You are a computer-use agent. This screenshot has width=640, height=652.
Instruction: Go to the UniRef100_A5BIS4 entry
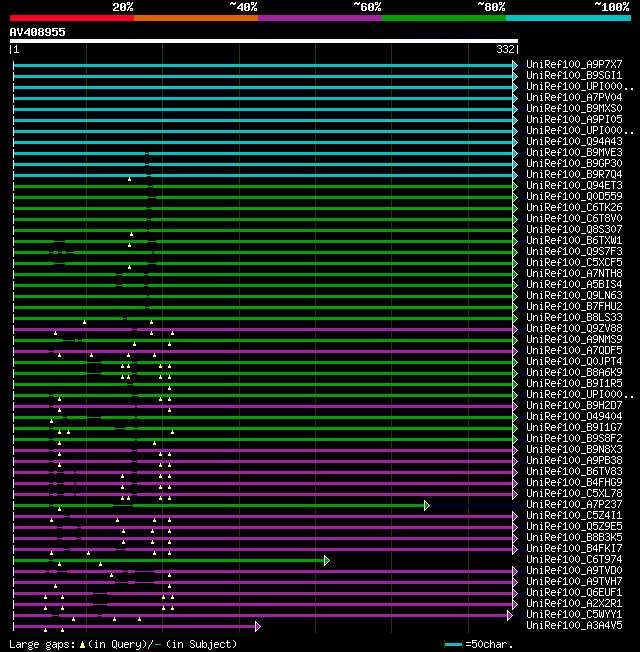click(574, 284)
